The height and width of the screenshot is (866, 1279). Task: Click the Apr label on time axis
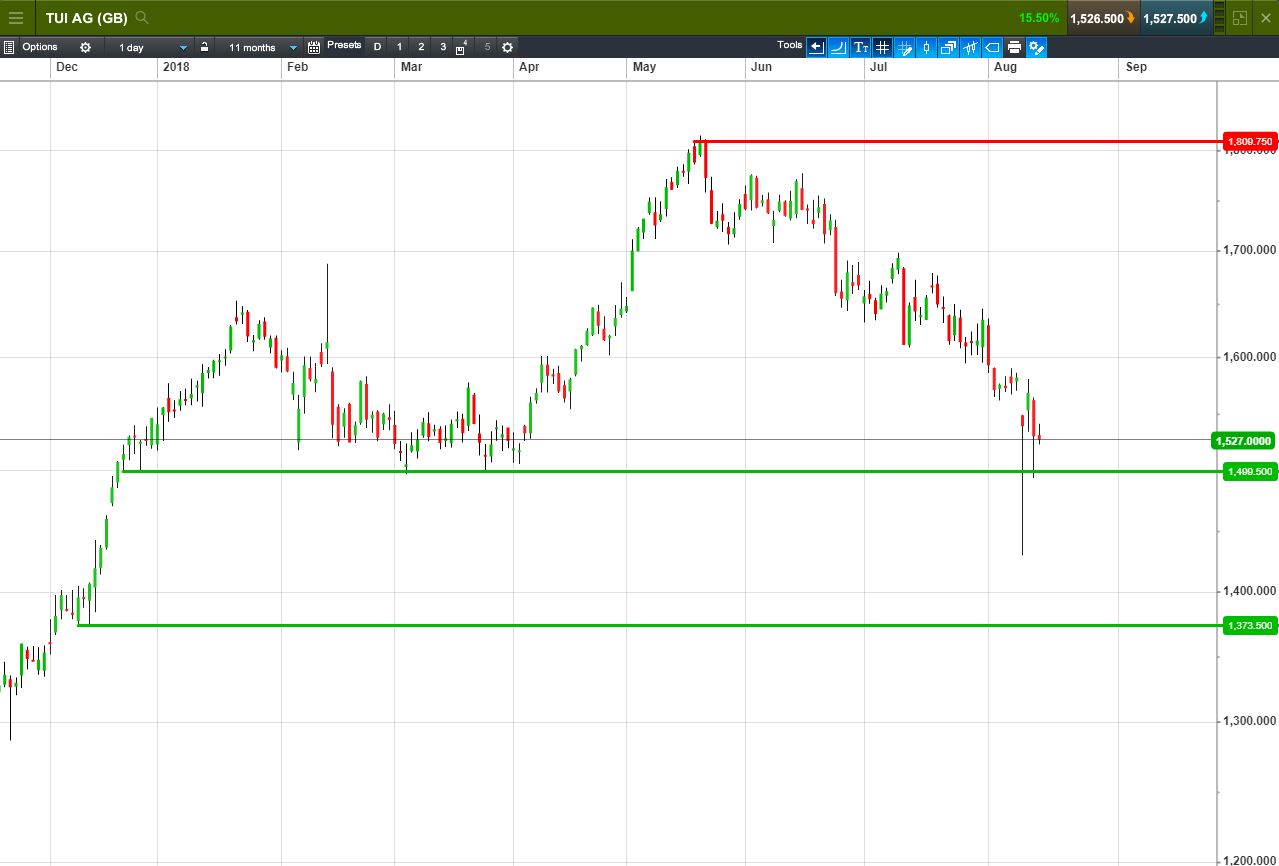point(529,67)
